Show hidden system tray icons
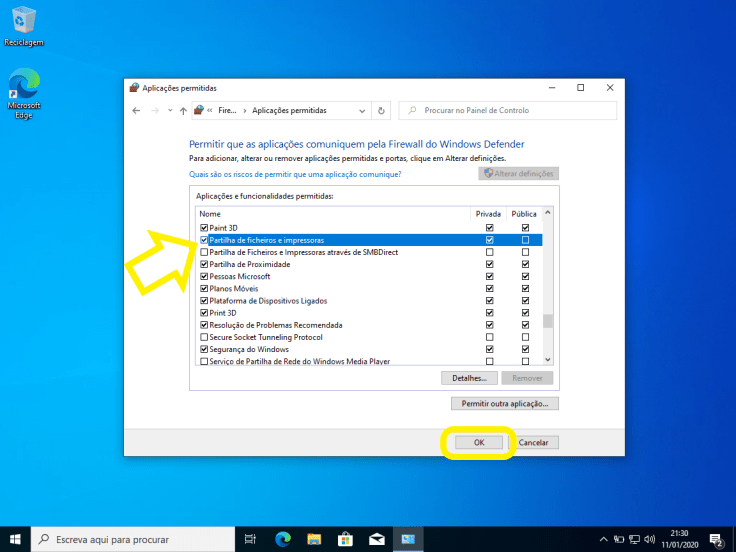 click(603, 540)
